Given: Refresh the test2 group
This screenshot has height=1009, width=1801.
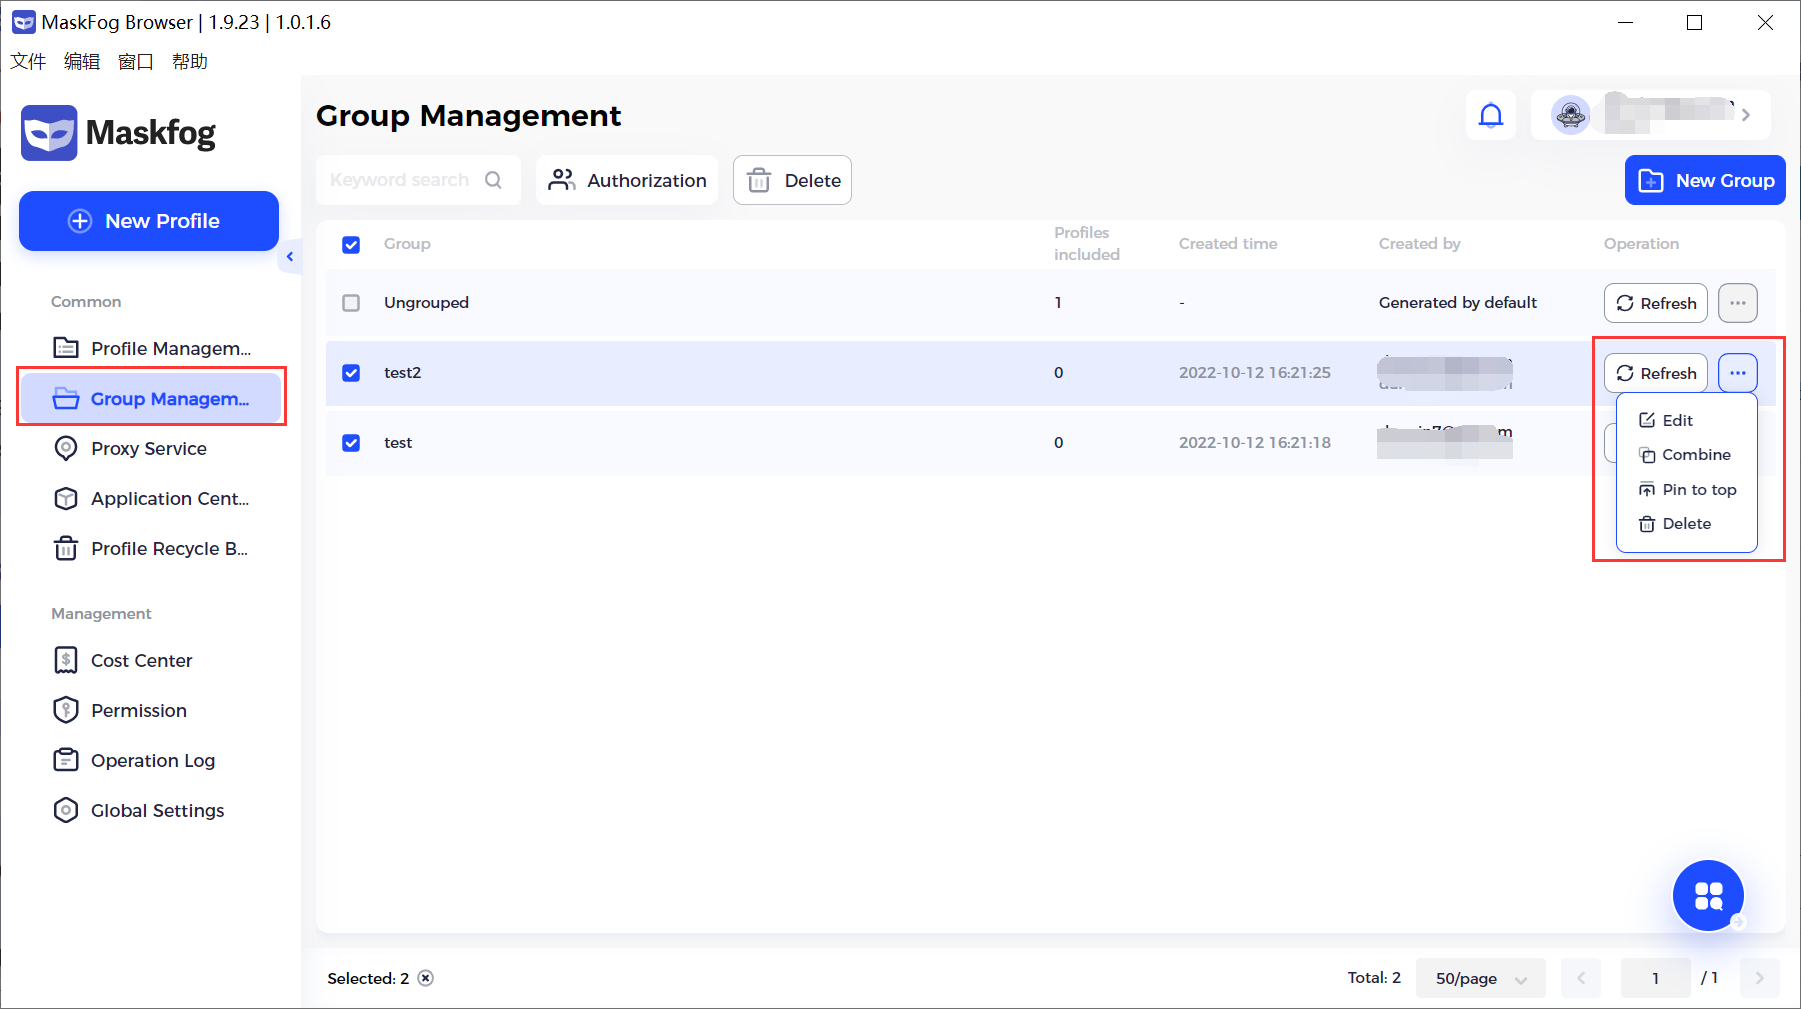Looking at the screenshot, I should [x=1656, y=373].
